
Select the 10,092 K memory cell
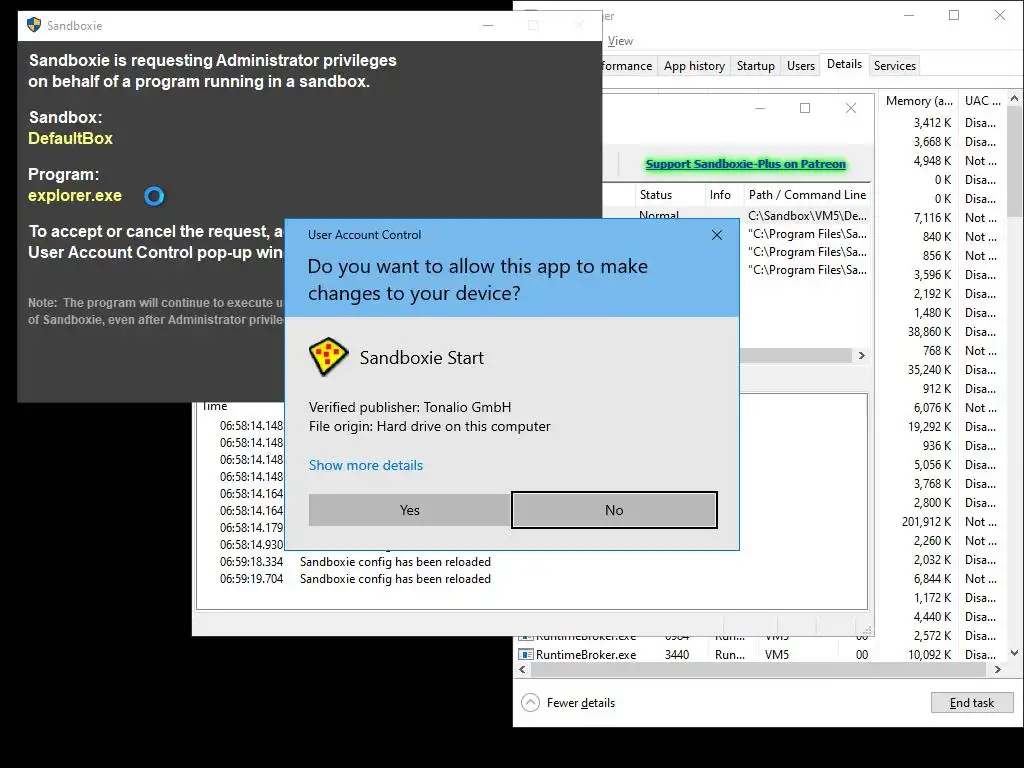click(929, 654)
